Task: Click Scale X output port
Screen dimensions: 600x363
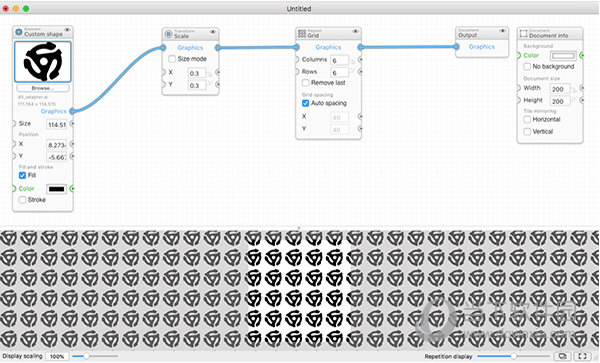Action: (x=218, y=72)
